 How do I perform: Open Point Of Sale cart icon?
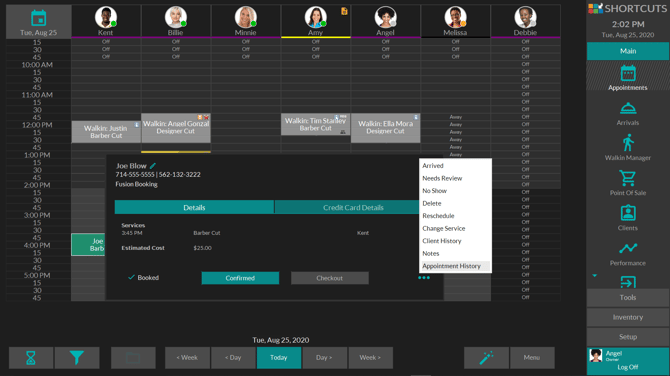(x=627, y=178)
